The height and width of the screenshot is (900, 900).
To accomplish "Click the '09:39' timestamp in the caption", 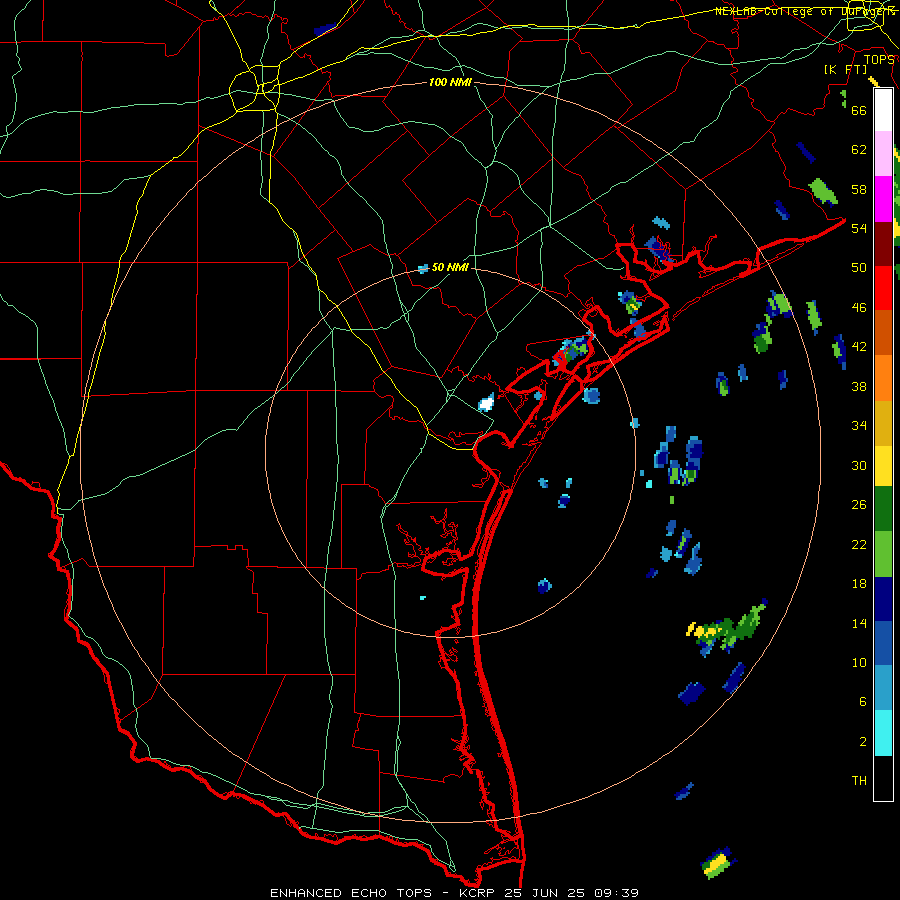I will pyautogui.click(x=617, y=893).
